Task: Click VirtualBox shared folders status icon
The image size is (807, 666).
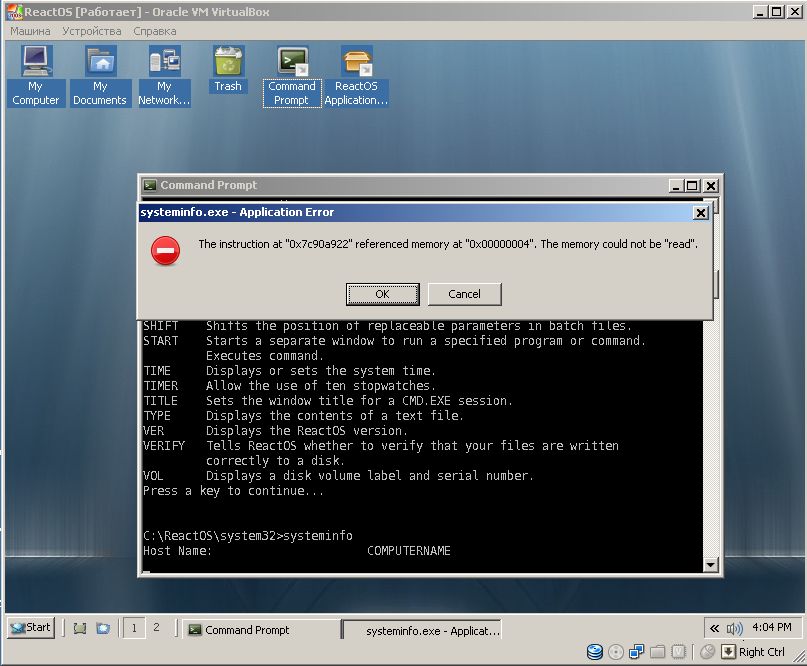Action: tap(657, 652)
